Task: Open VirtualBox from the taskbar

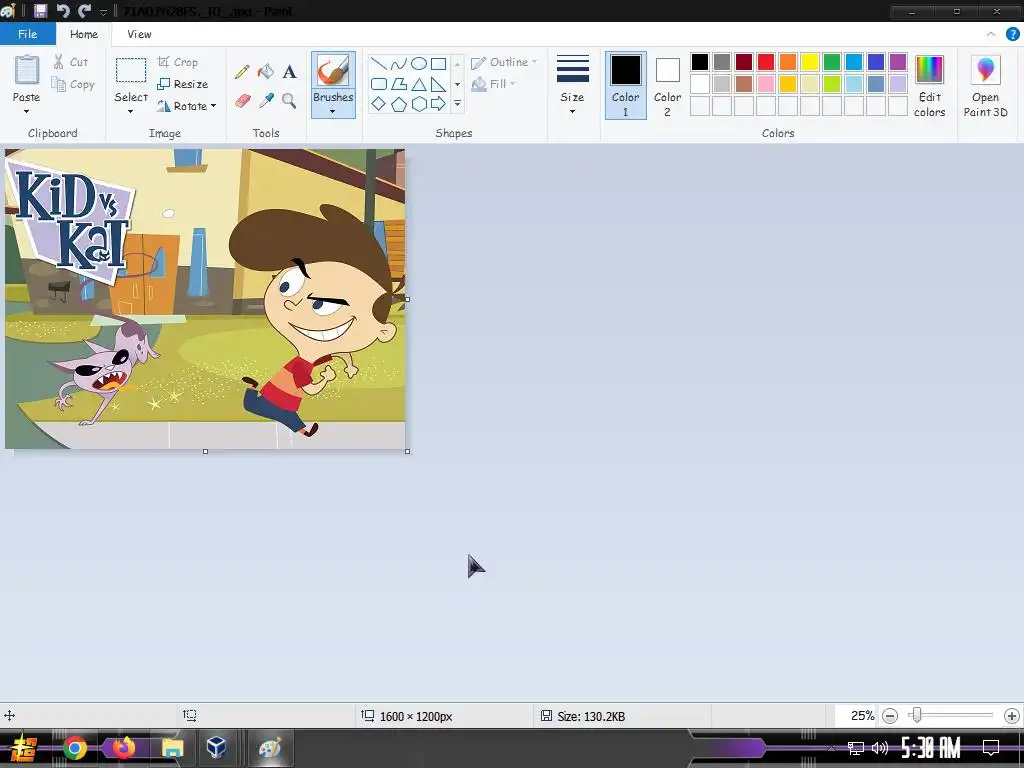Action: (x=217, y=747)
